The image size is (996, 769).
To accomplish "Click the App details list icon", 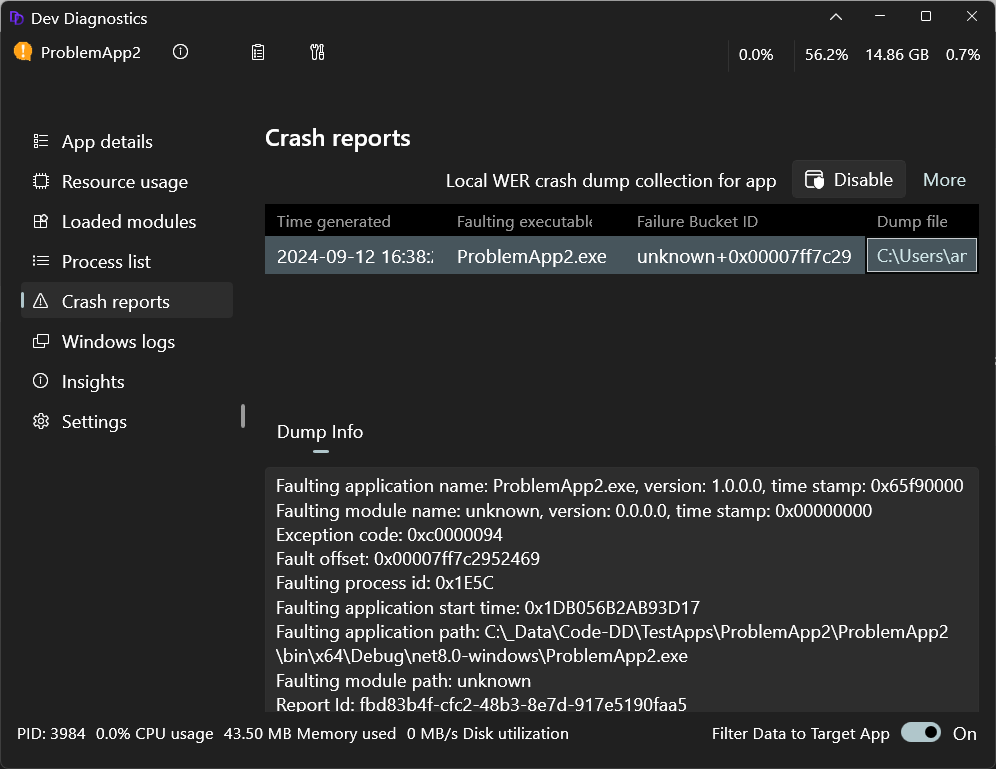I will [x=41, y=141].
